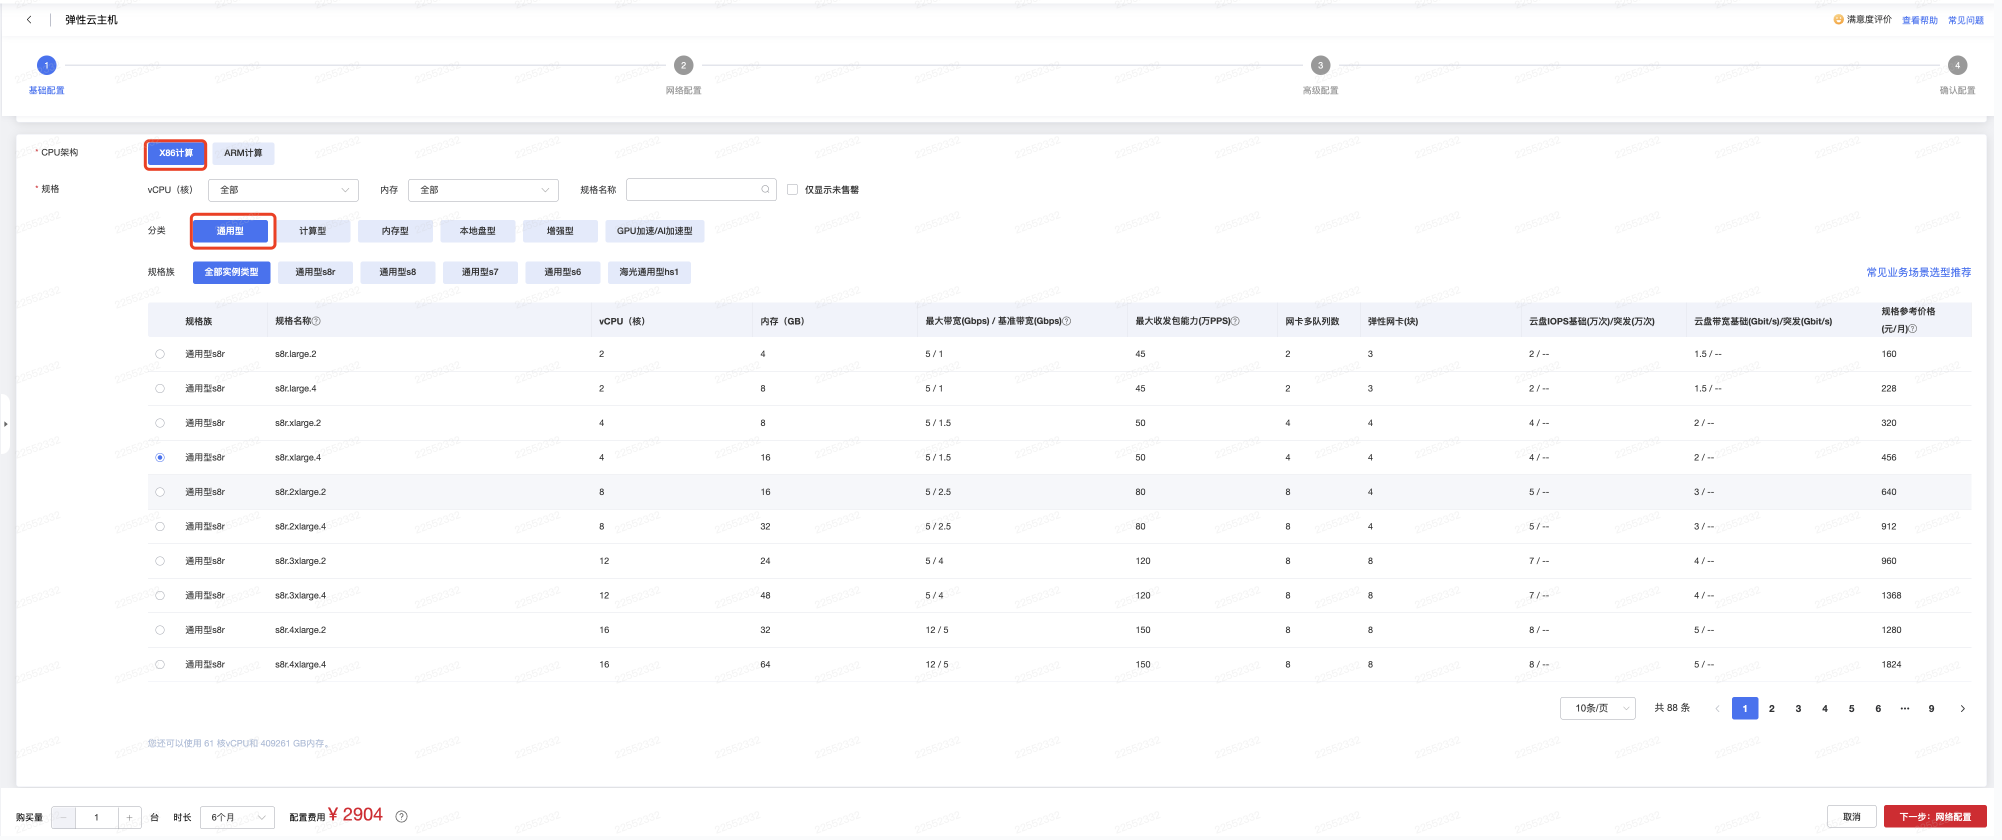Select radio for s8r.large.2 row
The height and width of the screenshot is (840, 2002).
click(160, 354)
